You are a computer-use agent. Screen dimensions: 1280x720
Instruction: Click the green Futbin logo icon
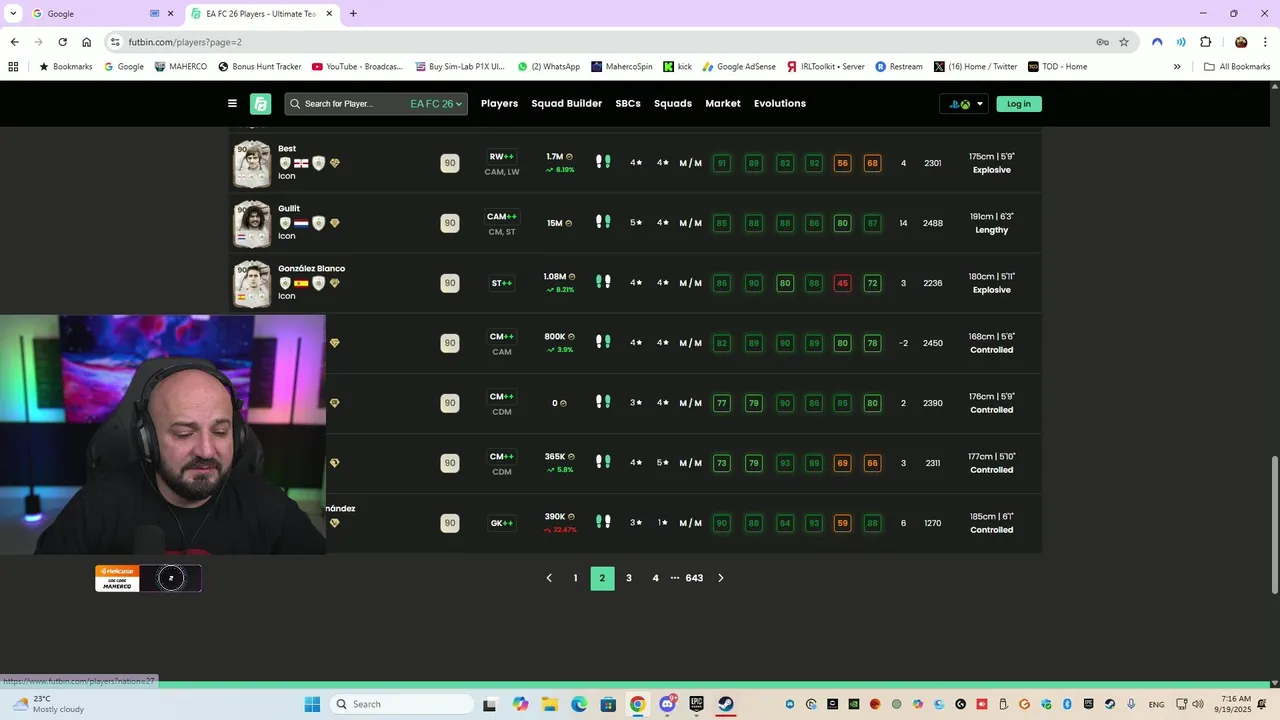click(x=260, y=104)
